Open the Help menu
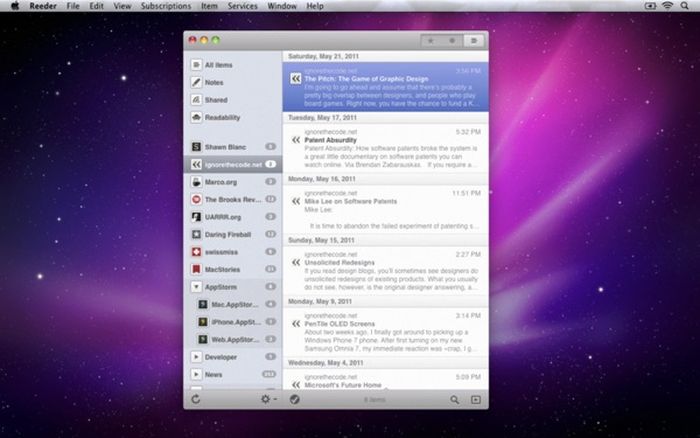Image resolution: width=700 pixels, height=438 pixels. coord(315,6)
